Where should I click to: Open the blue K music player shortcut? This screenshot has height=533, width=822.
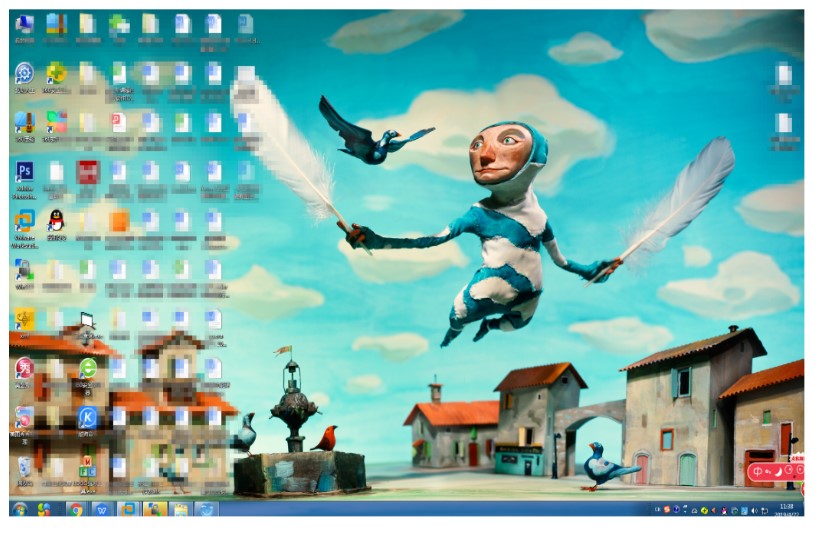88,420
